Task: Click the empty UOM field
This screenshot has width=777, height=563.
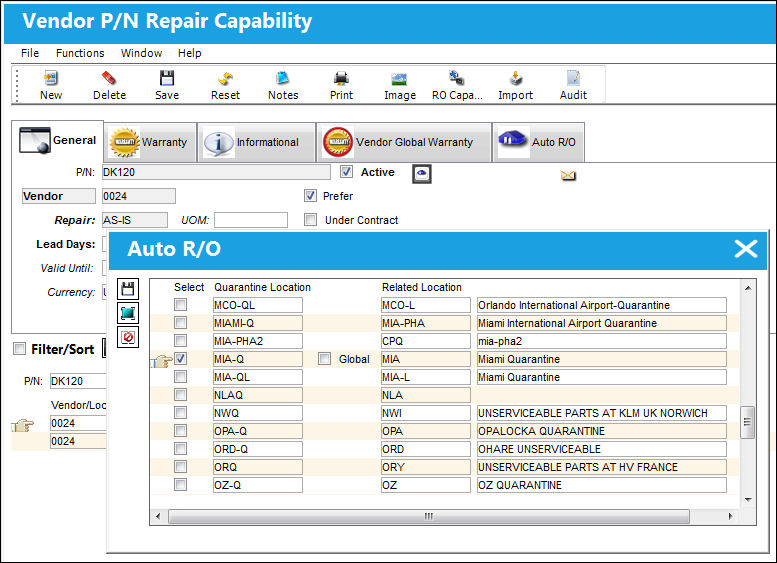Action: click(x=251, y=220)
